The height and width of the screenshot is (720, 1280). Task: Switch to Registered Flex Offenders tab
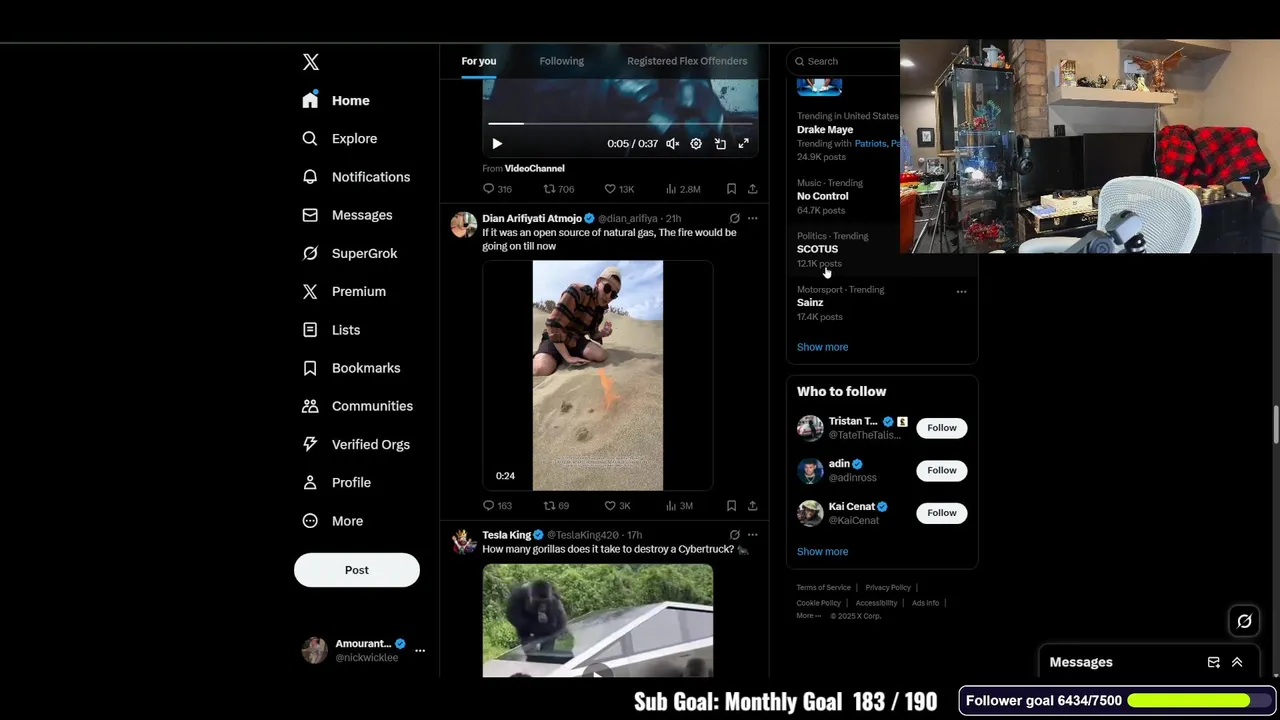pyautogui.click(x=687, y=61)
